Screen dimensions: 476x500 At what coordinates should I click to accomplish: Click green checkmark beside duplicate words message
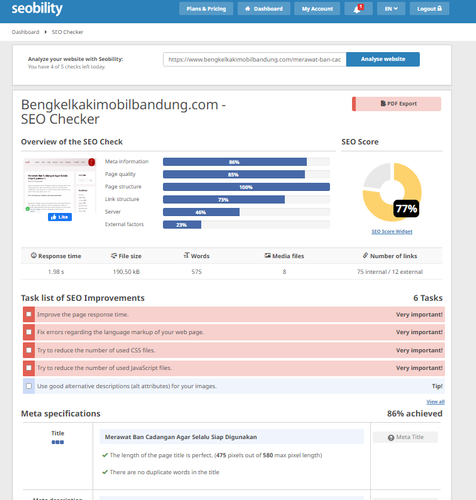[105, 472]
